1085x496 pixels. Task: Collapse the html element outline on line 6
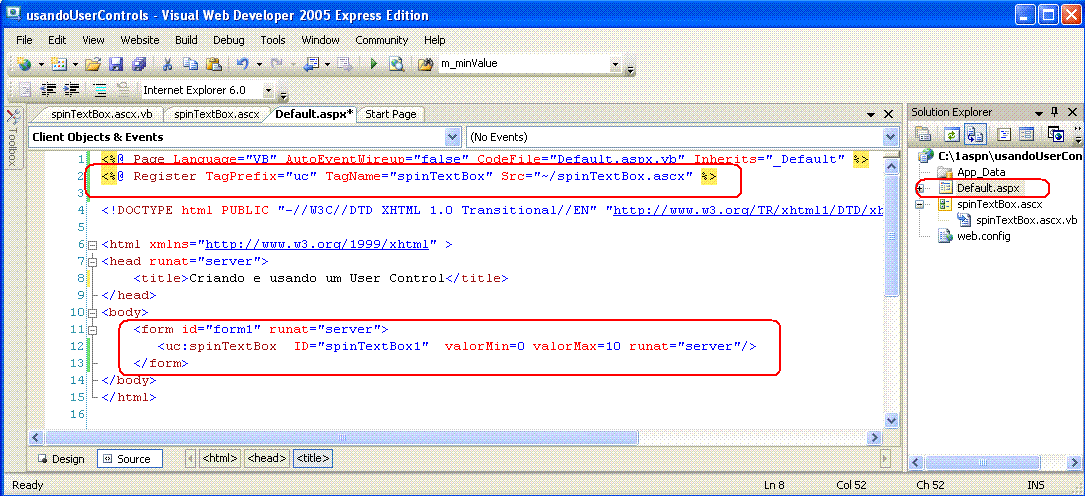pyautogui.click(x=93, y=244)
